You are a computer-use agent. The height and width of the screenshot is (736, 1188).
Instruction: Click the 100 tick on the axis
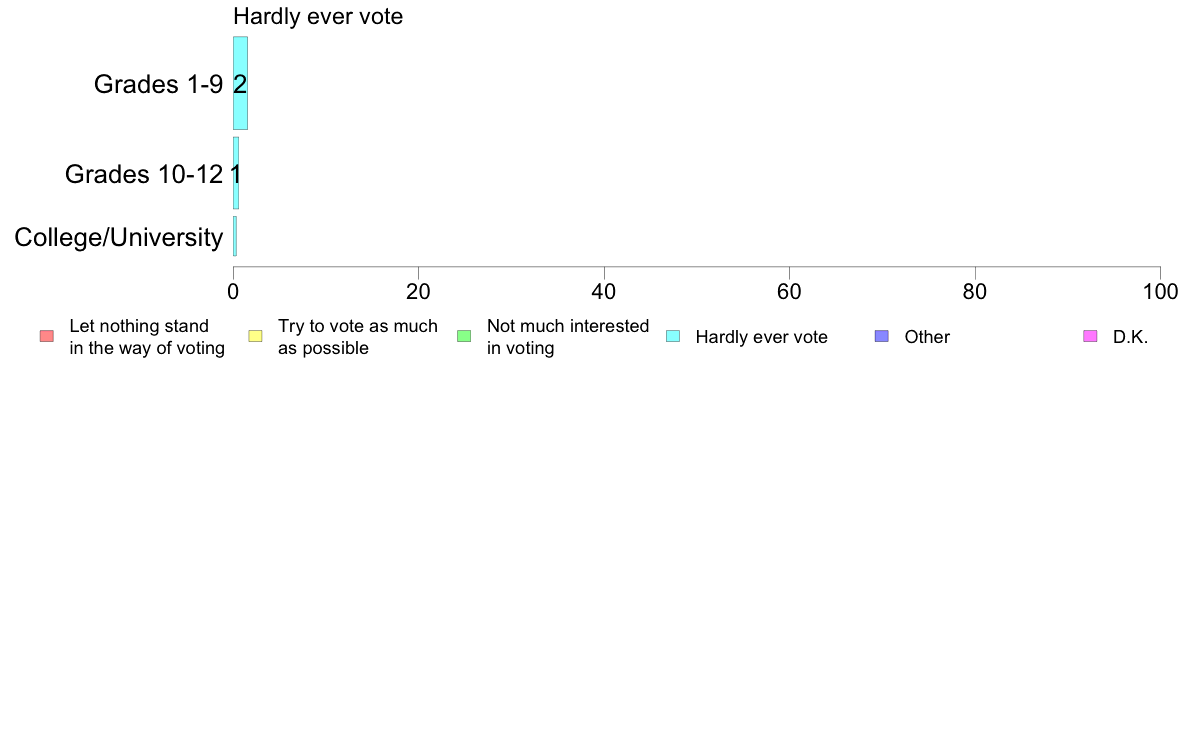tap(1161, 292)
